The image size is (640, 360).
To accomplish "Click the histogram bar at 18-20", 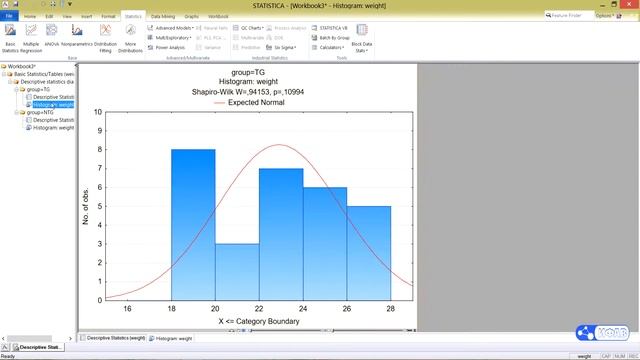I will pyautogui.click(x=193, y=225).
